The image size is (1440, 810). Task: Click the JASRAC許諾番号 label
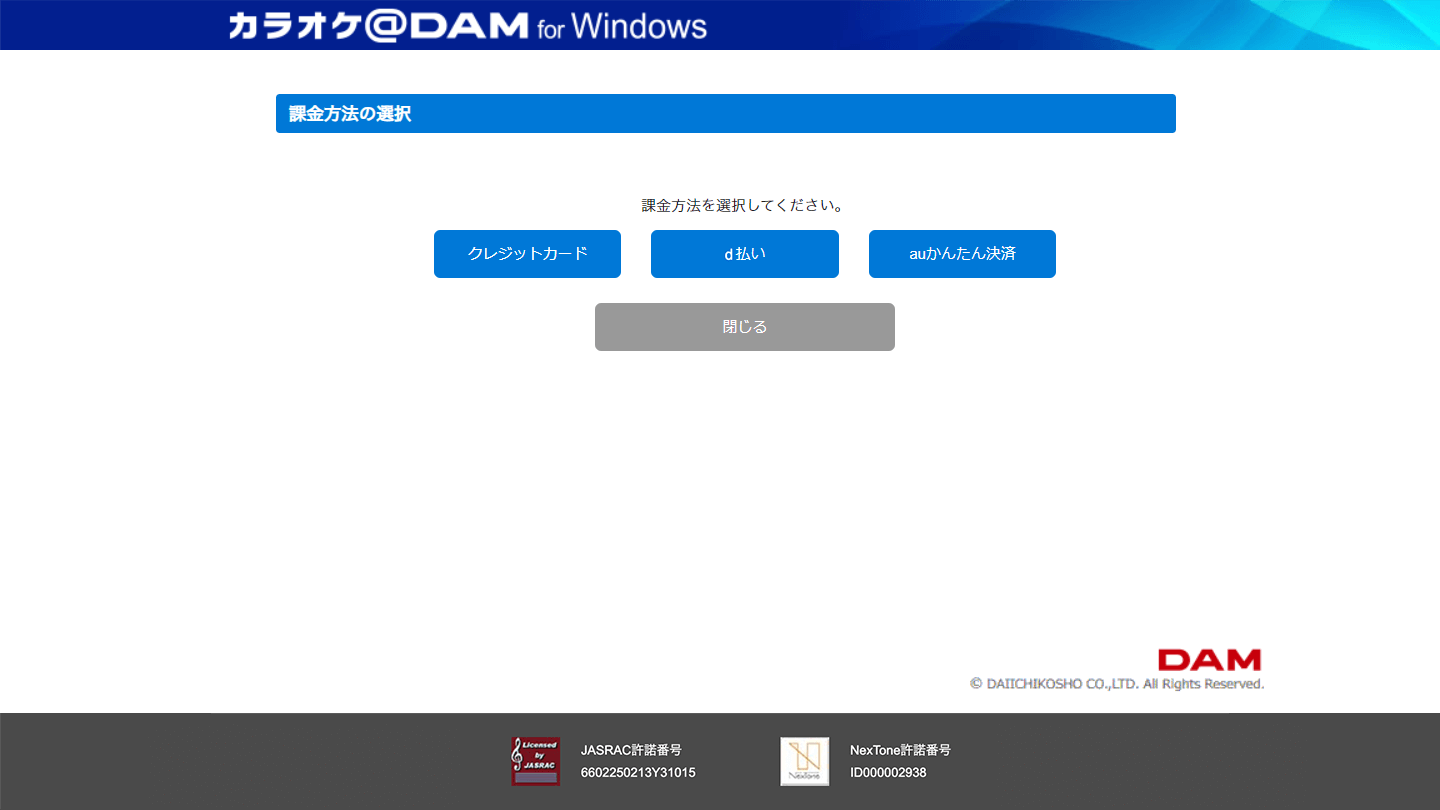tap(631, 750)
